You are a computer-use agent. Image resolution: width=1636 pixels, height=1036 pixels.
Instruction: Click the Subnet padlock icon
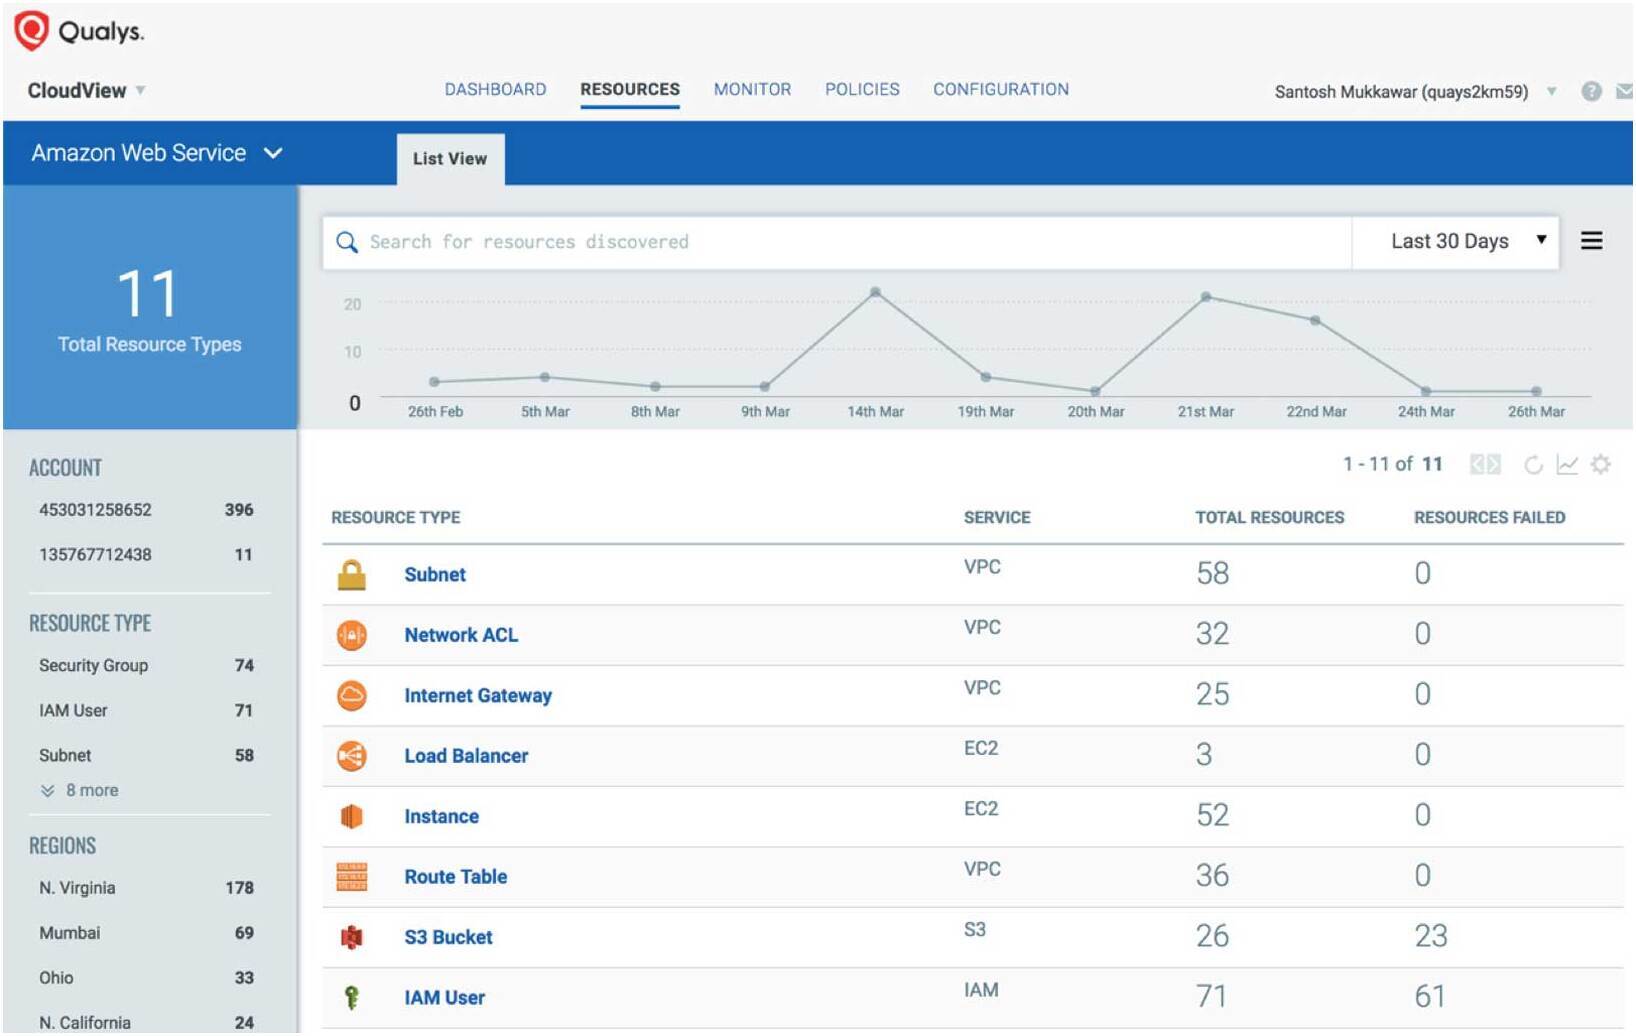351,575
